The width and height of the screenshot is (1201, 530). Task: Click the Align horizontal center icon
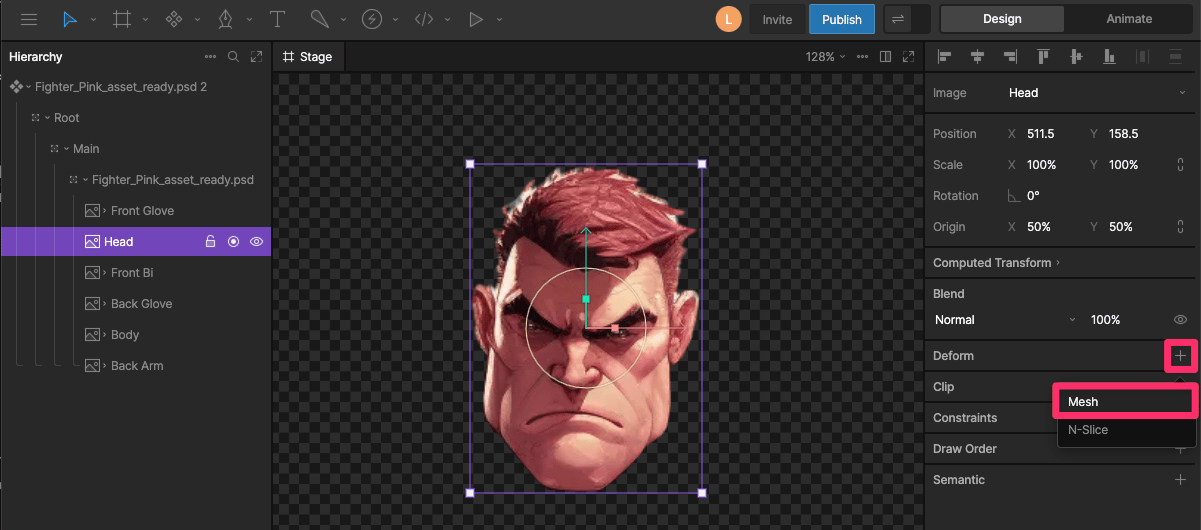click(x=977, y=57)
